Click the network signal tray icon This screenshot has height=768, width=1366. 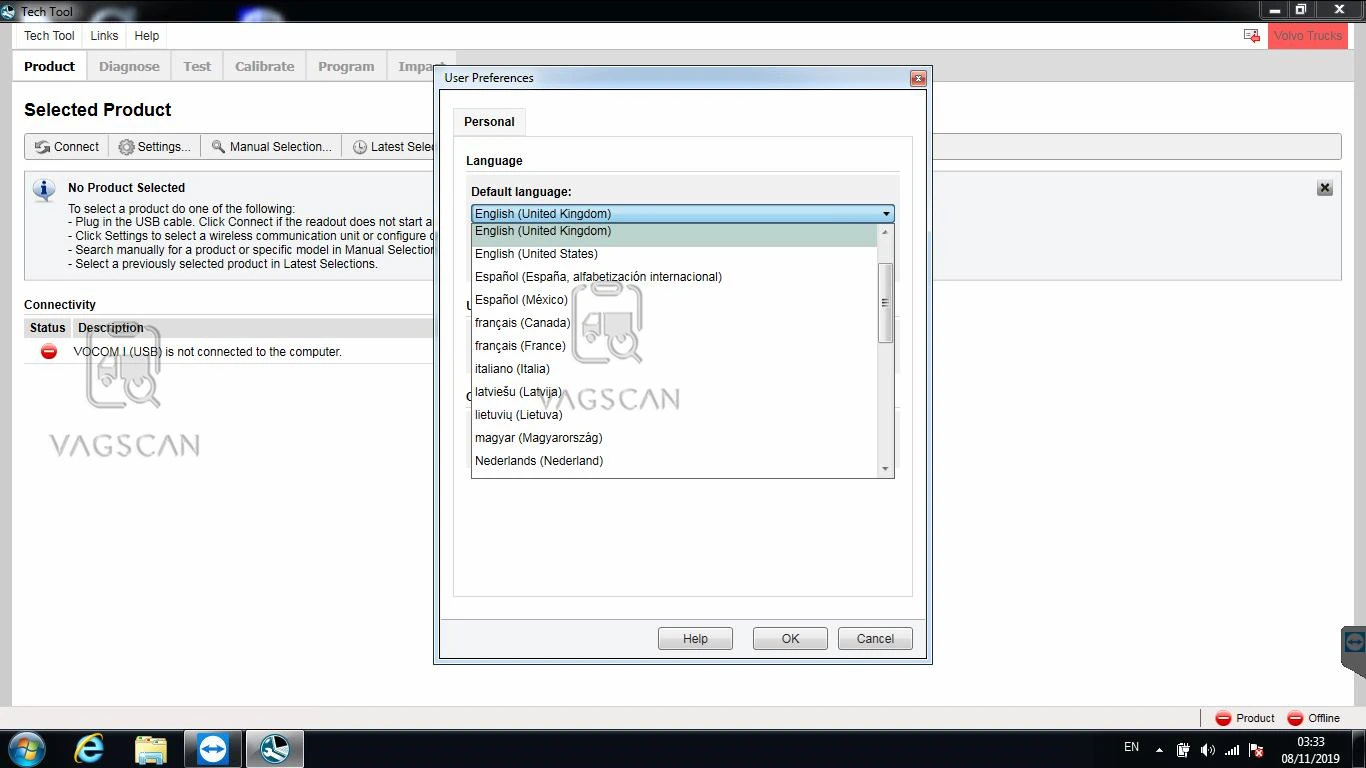point(1232,750)
